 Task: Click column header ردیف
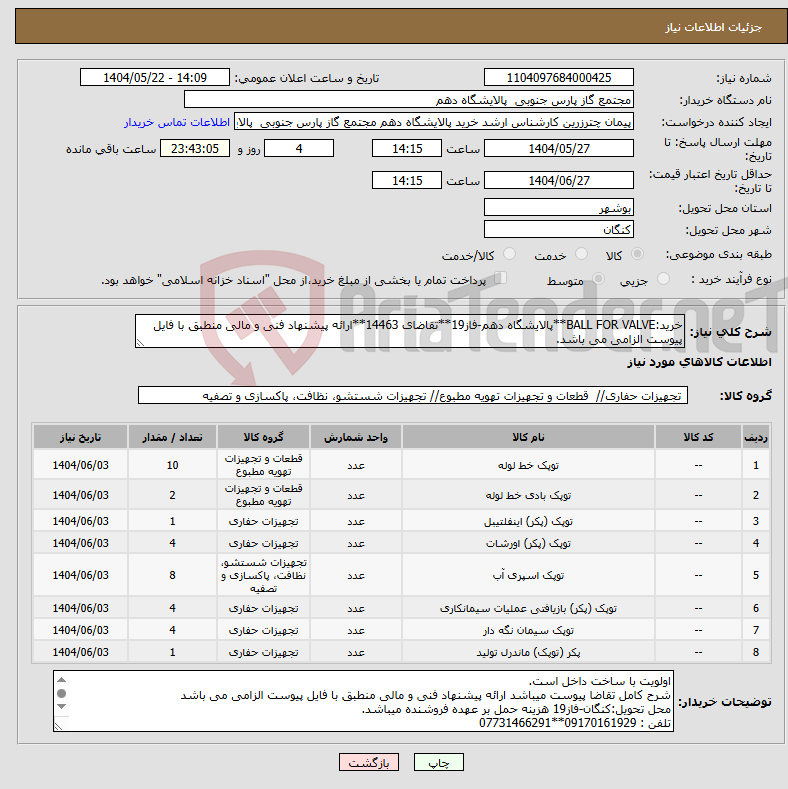[x=755, y=437]
